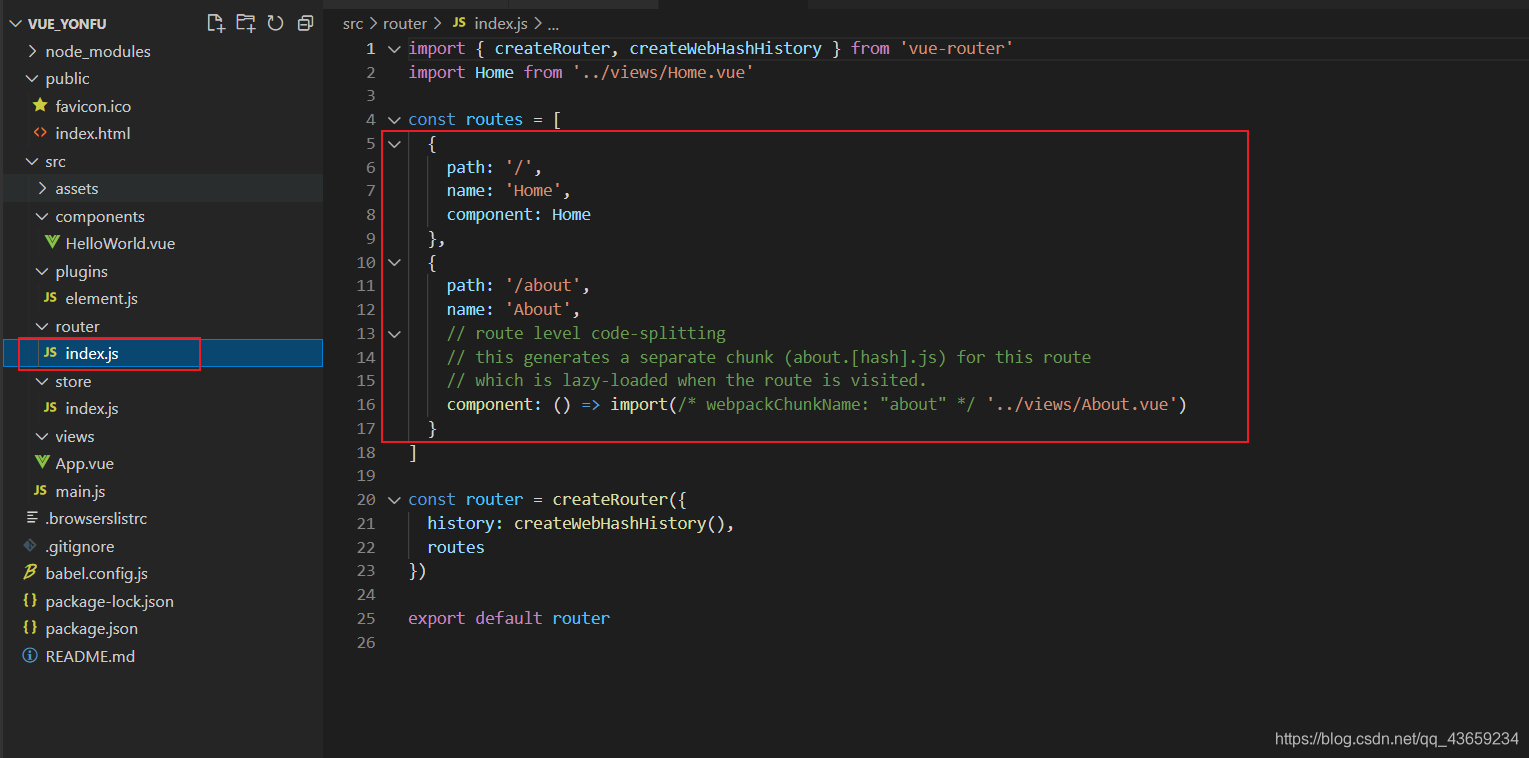The height and width of the screenshot is (758, 1529).
Task: Click the src breadcrumb segment
Action: coord(353,23)
